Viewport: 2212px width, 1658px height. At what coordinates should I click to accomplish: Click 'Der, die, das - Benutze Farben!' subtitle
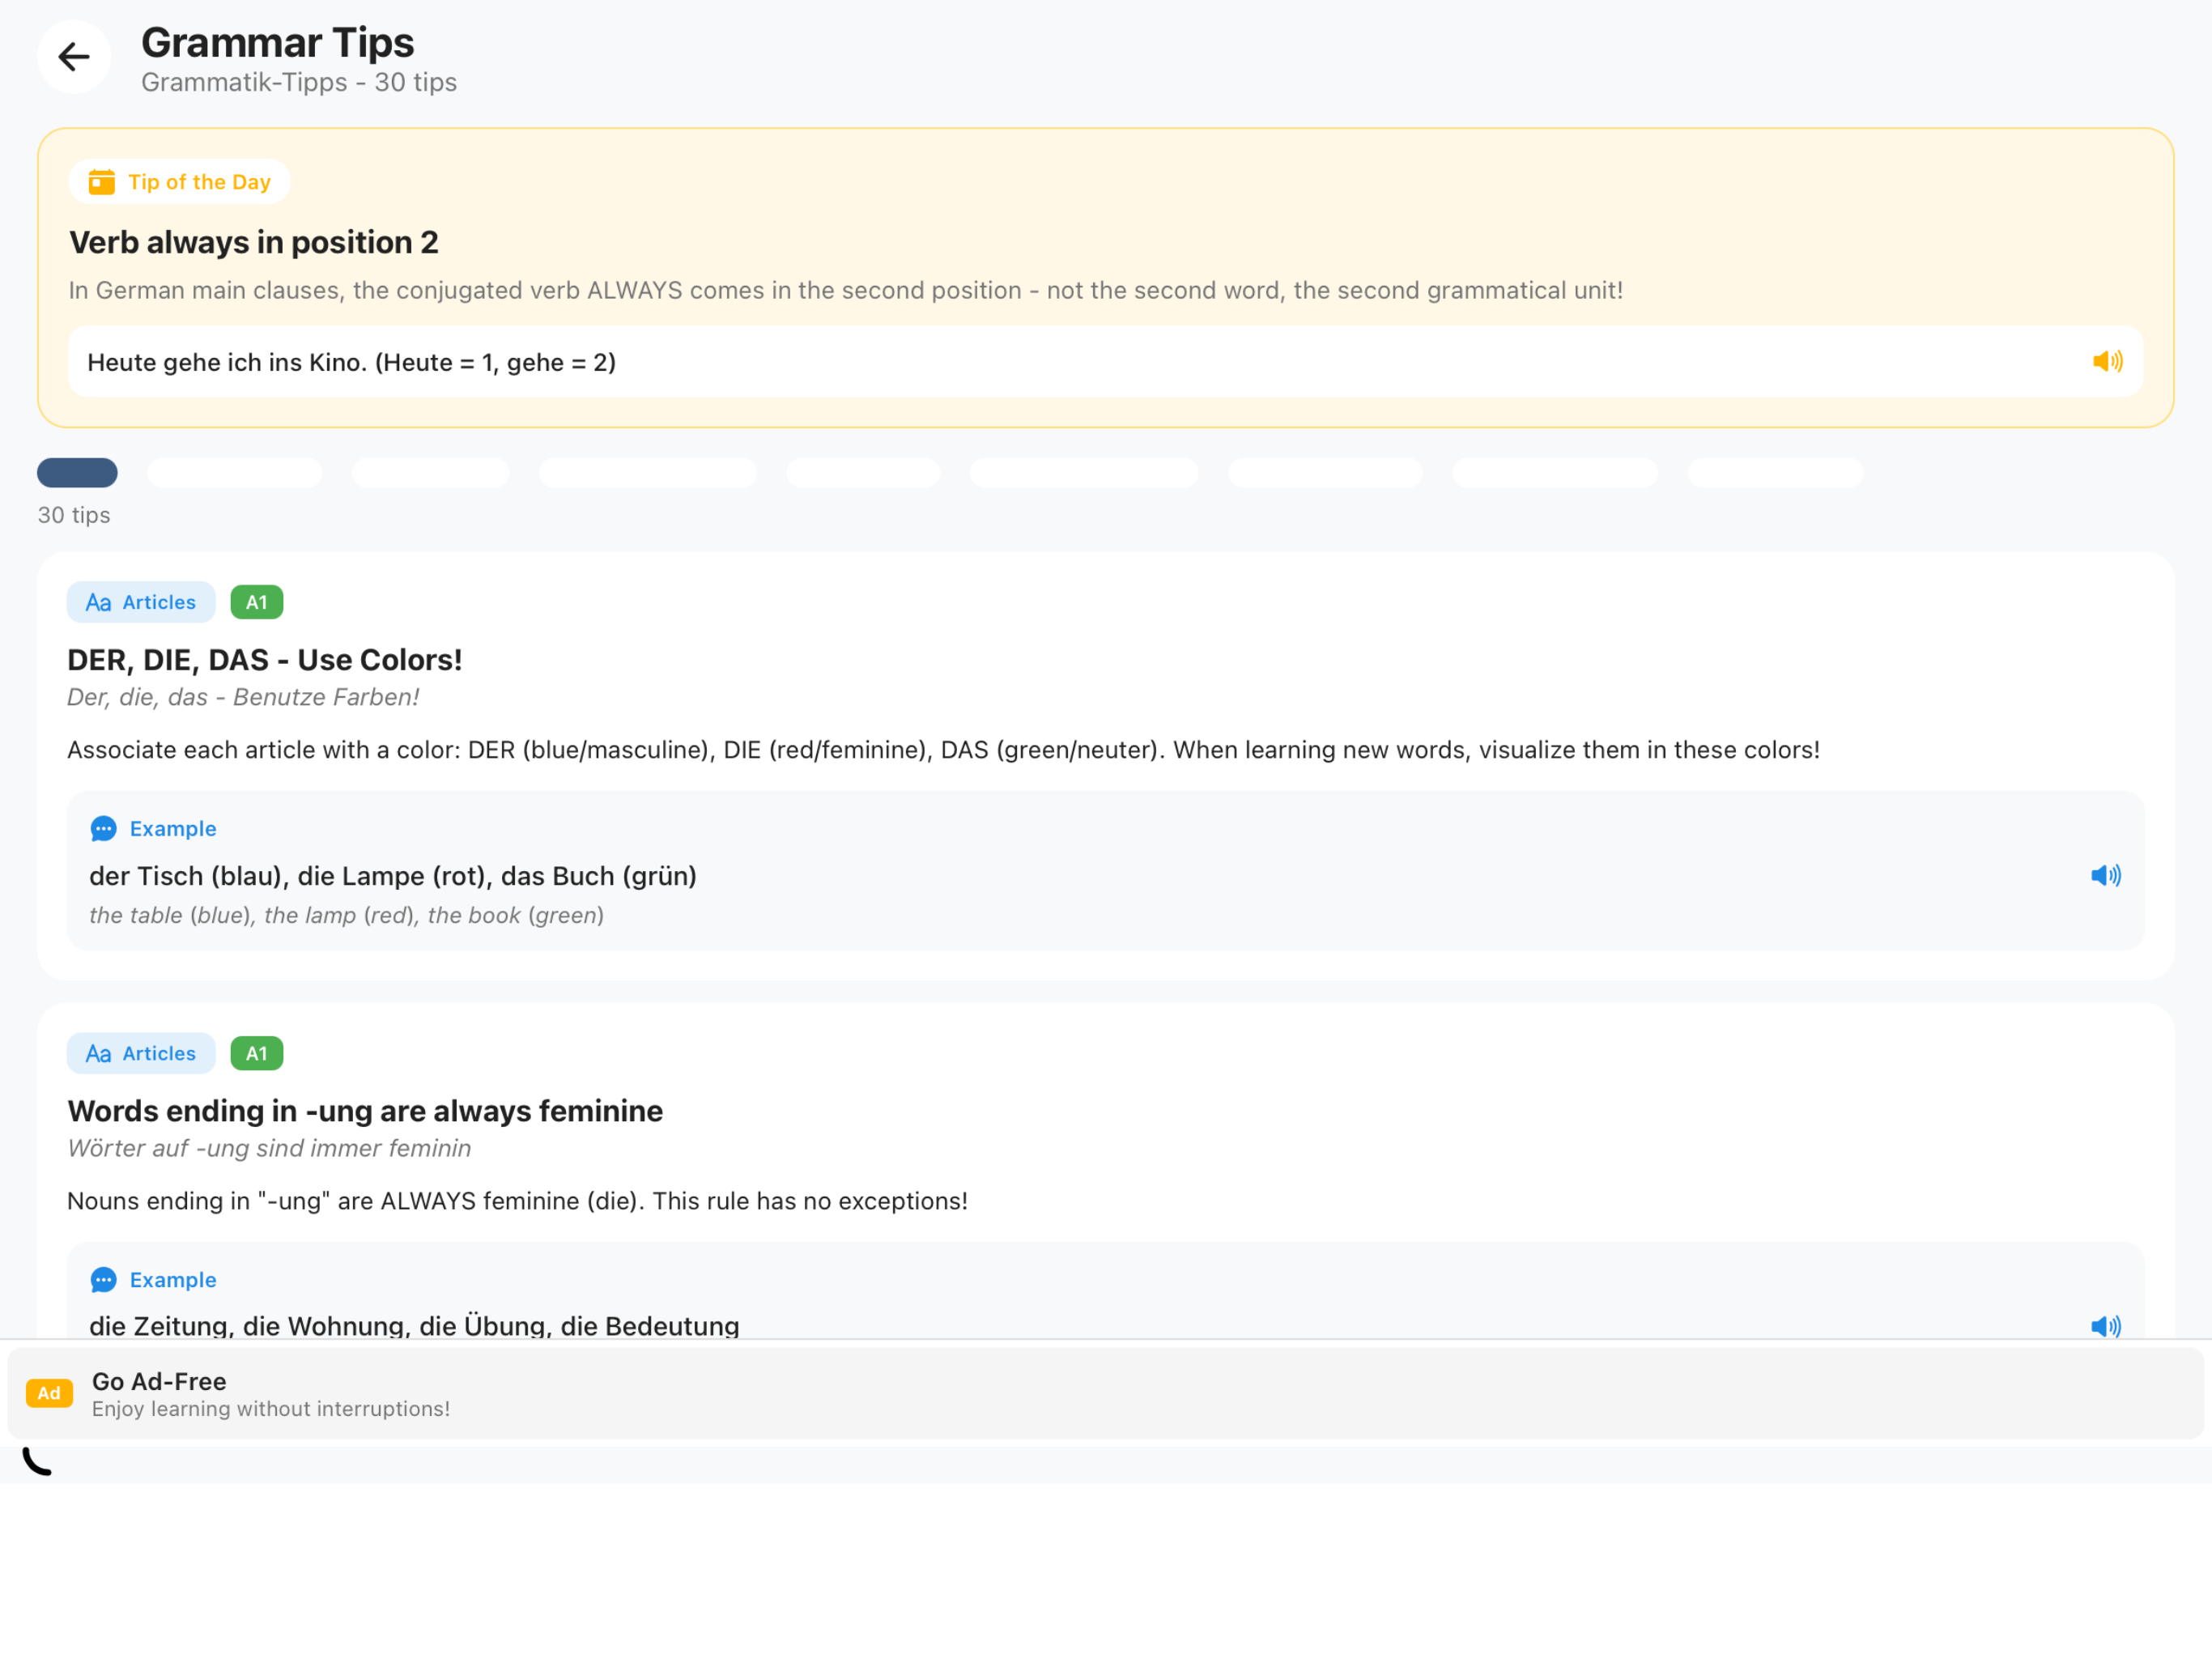coord(243,697)
